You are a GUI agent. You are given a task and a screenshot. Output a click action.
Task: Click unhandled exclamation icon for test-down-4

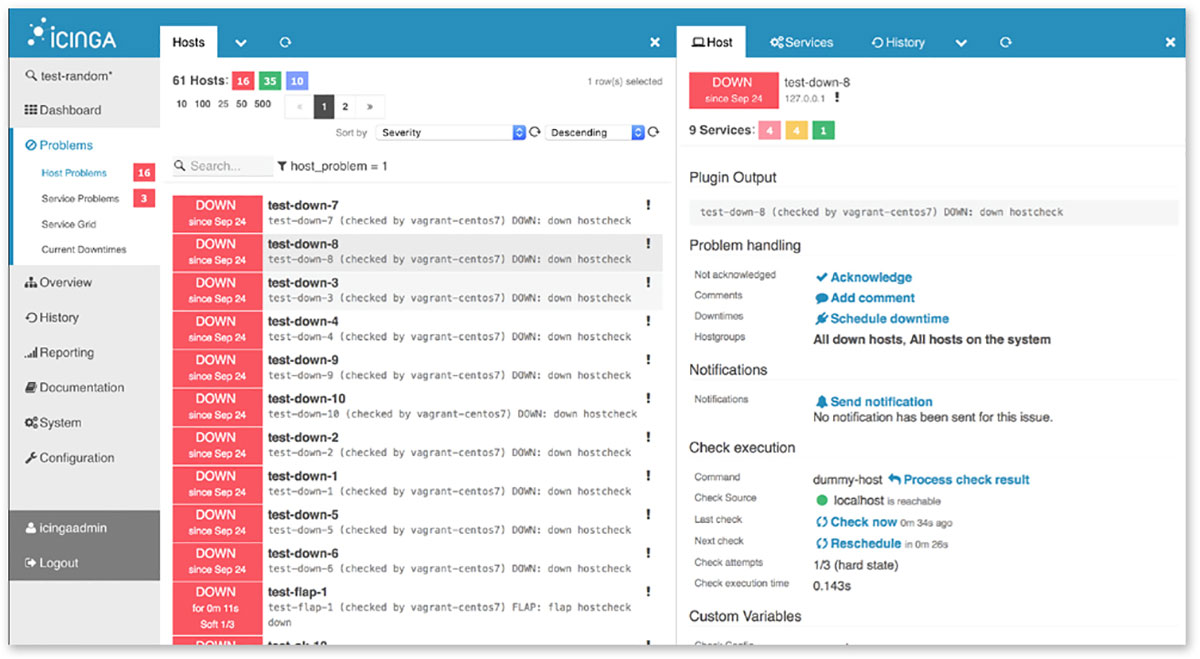click(x=648, y=321)
